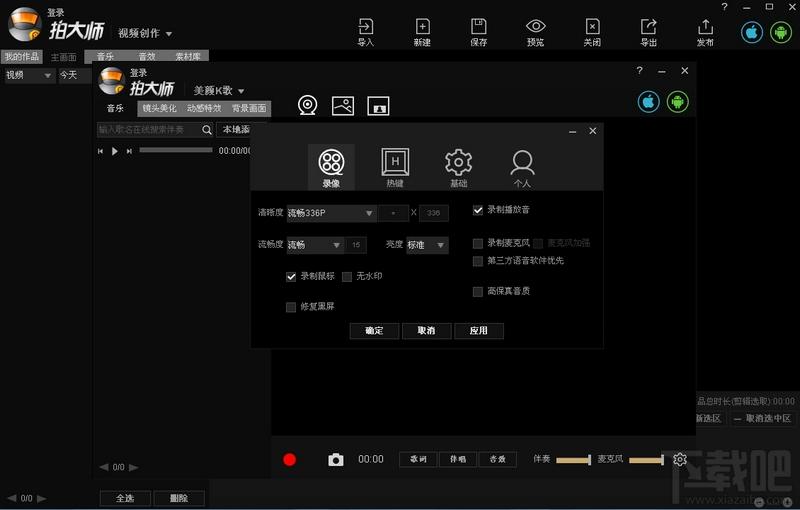Play the song with the play button
The width and height of the screenshot is (800, 510).
[x=115, y=151]
